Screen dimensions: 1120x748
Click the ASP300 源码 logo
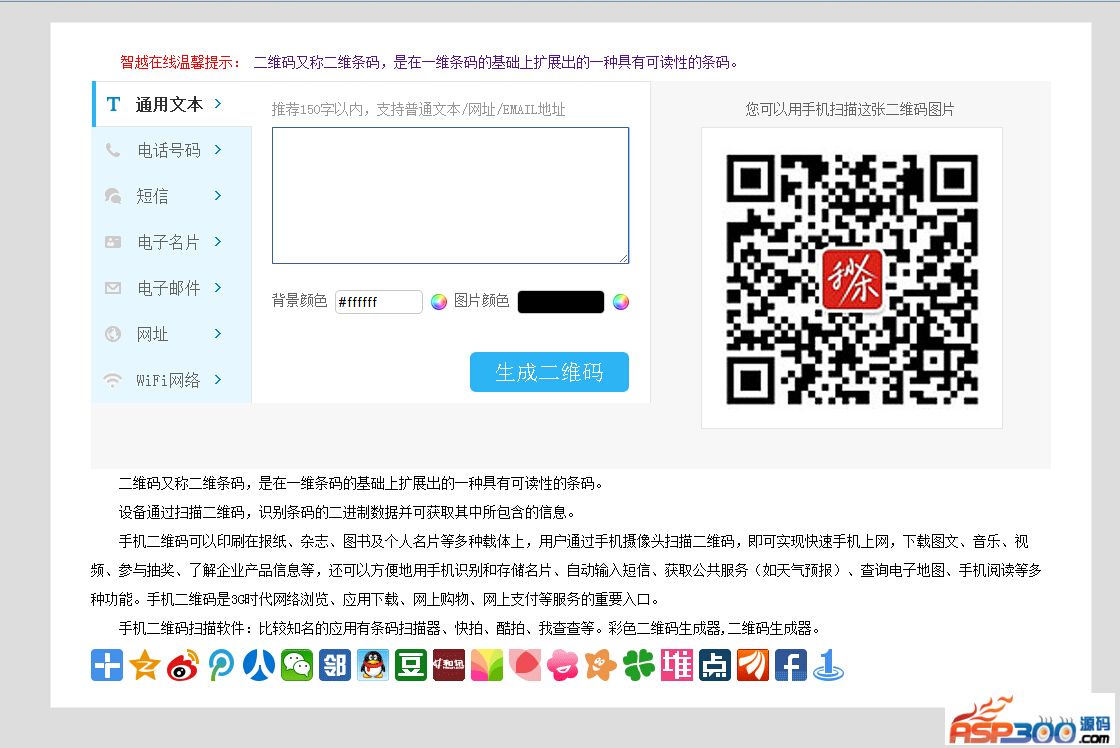pyautogui.click(x=1029, y=721)
